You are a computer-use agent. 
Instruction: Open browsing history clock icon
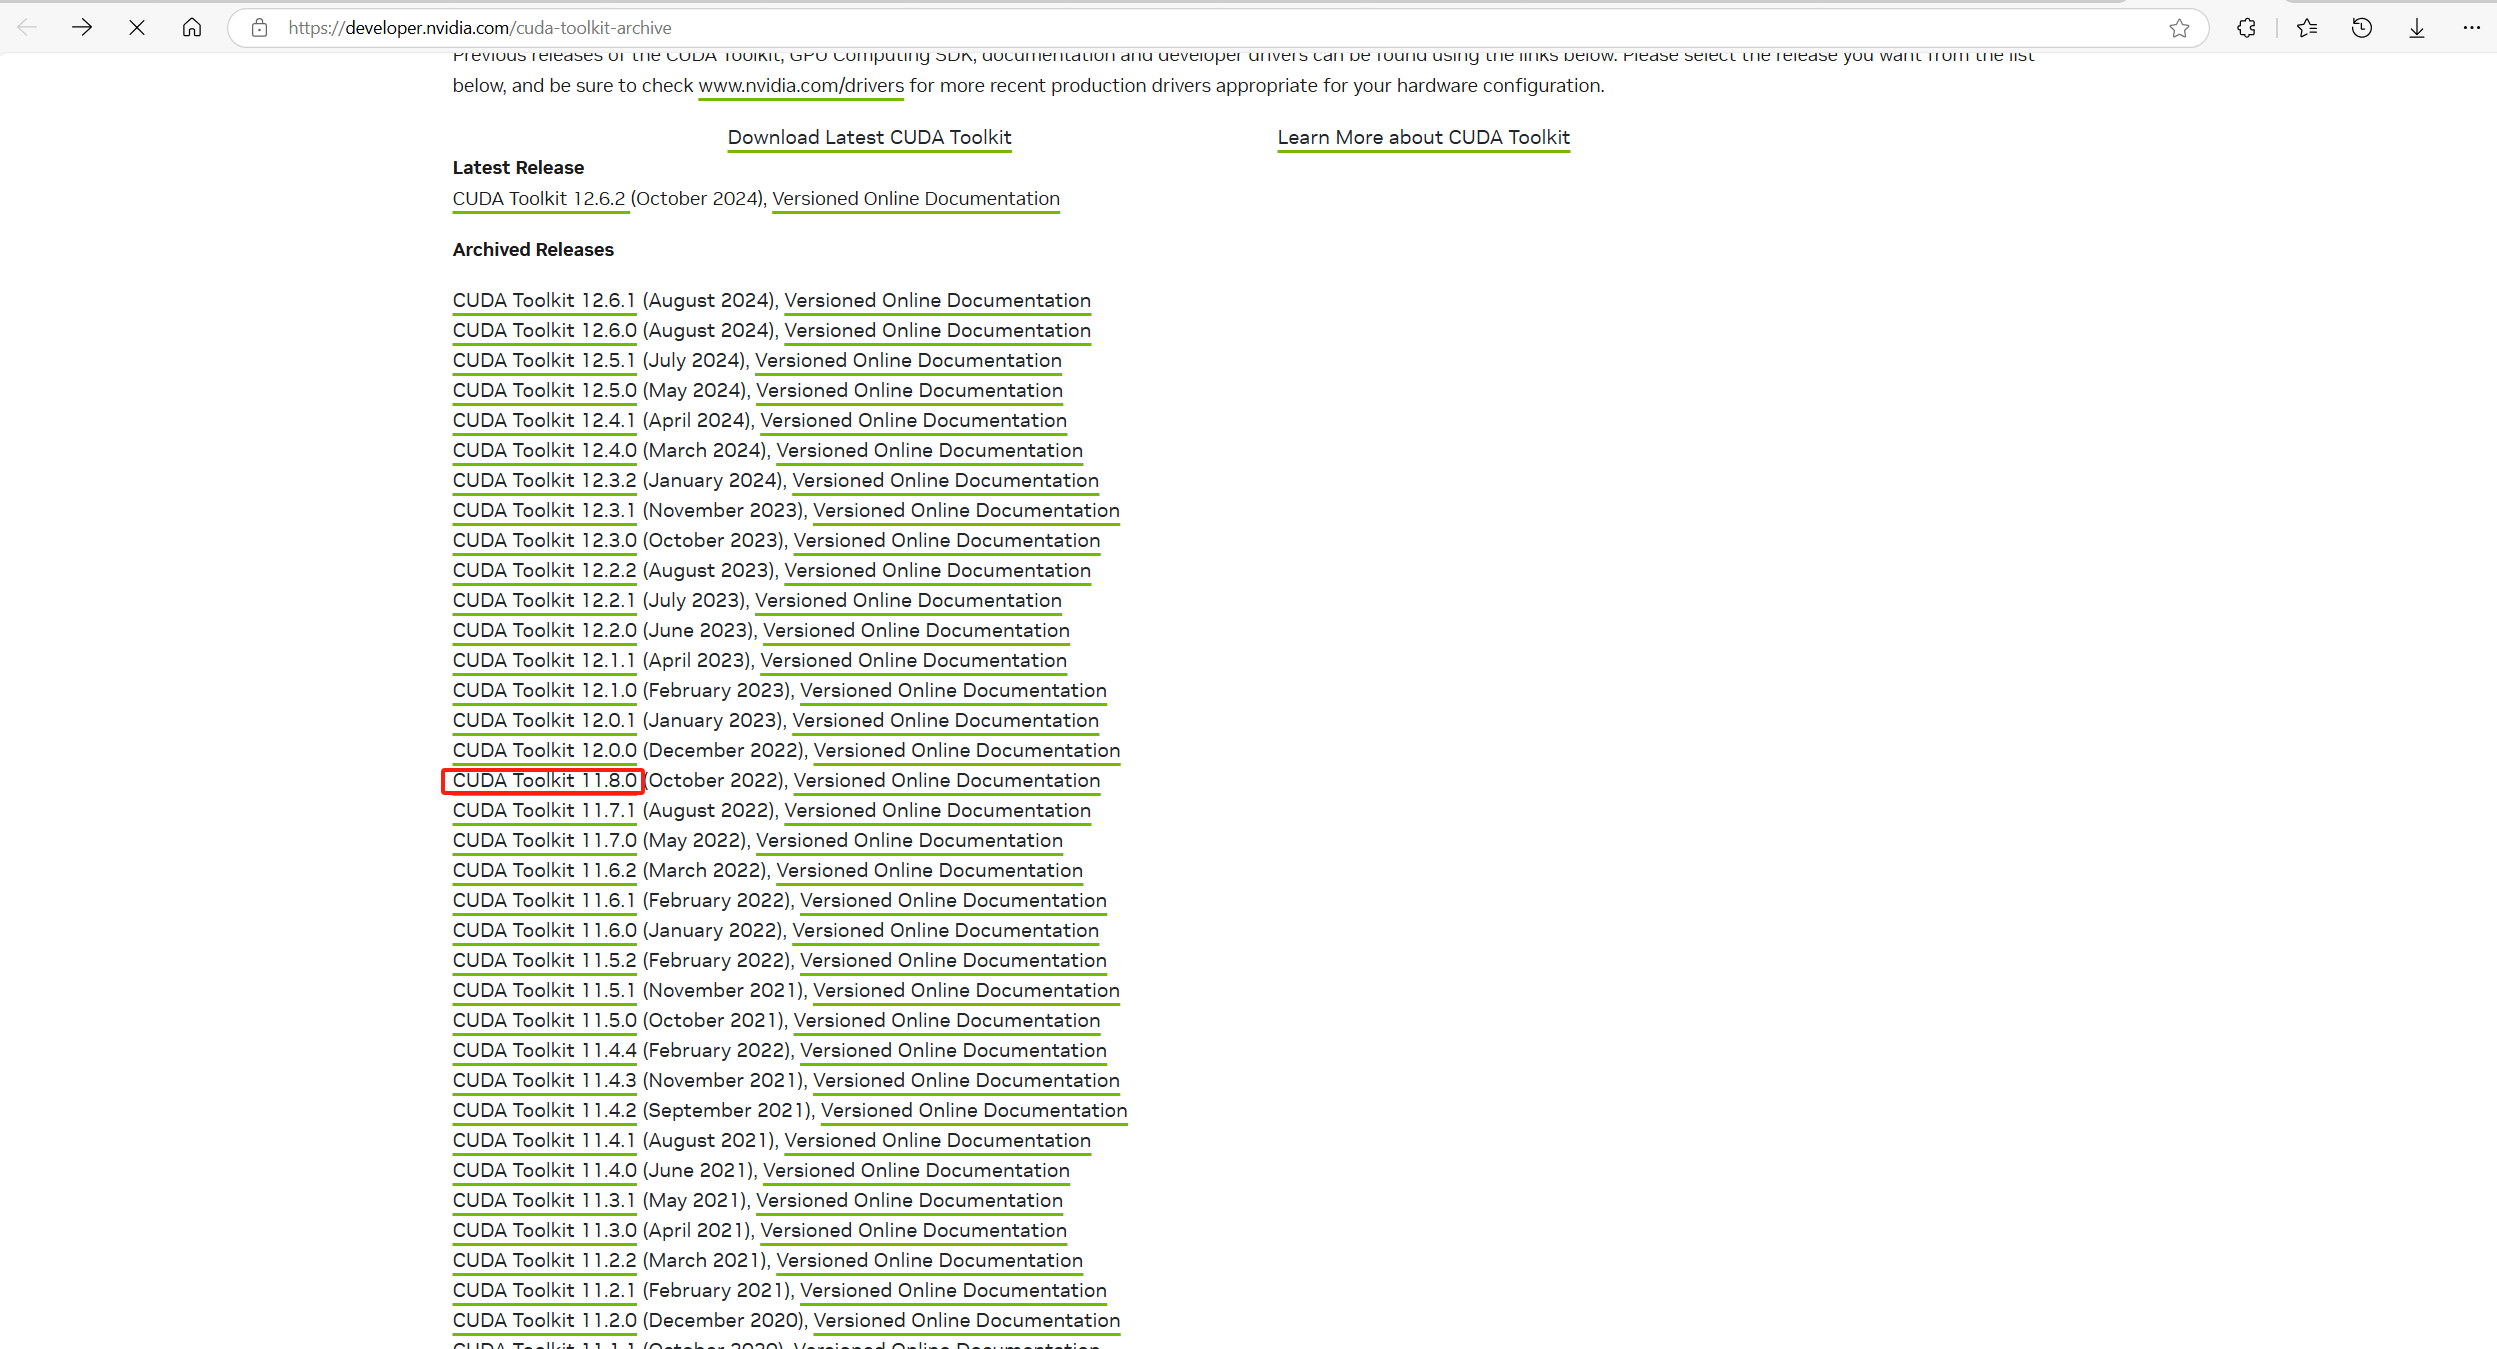(x=2362, y=28)
